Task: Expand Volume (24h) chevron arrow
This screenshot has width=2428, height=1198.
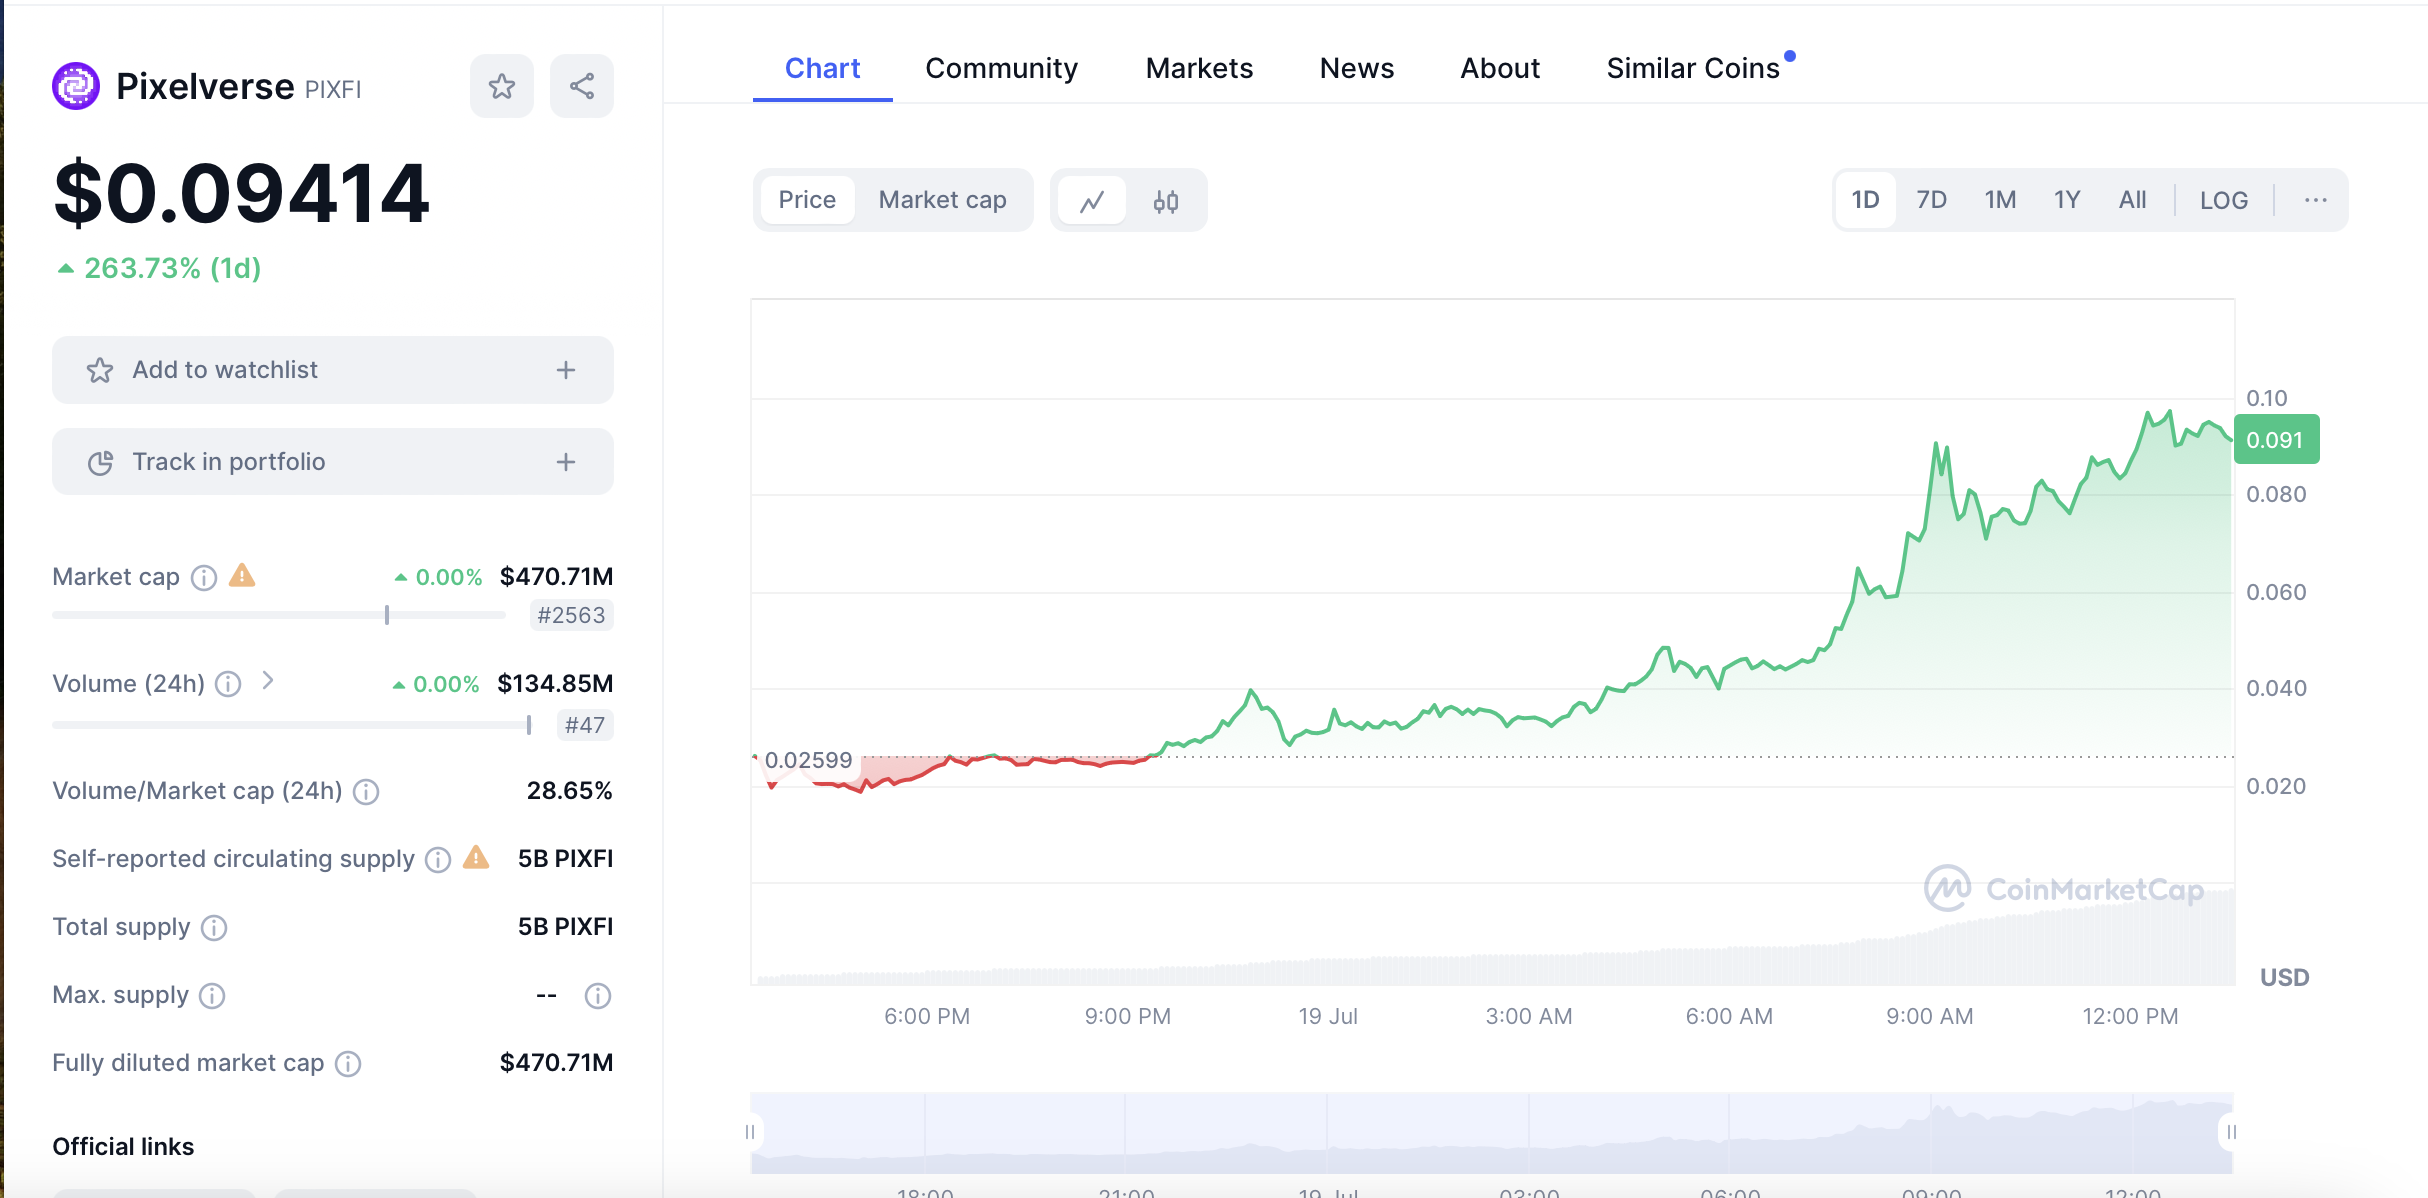Action: point(267,681)
